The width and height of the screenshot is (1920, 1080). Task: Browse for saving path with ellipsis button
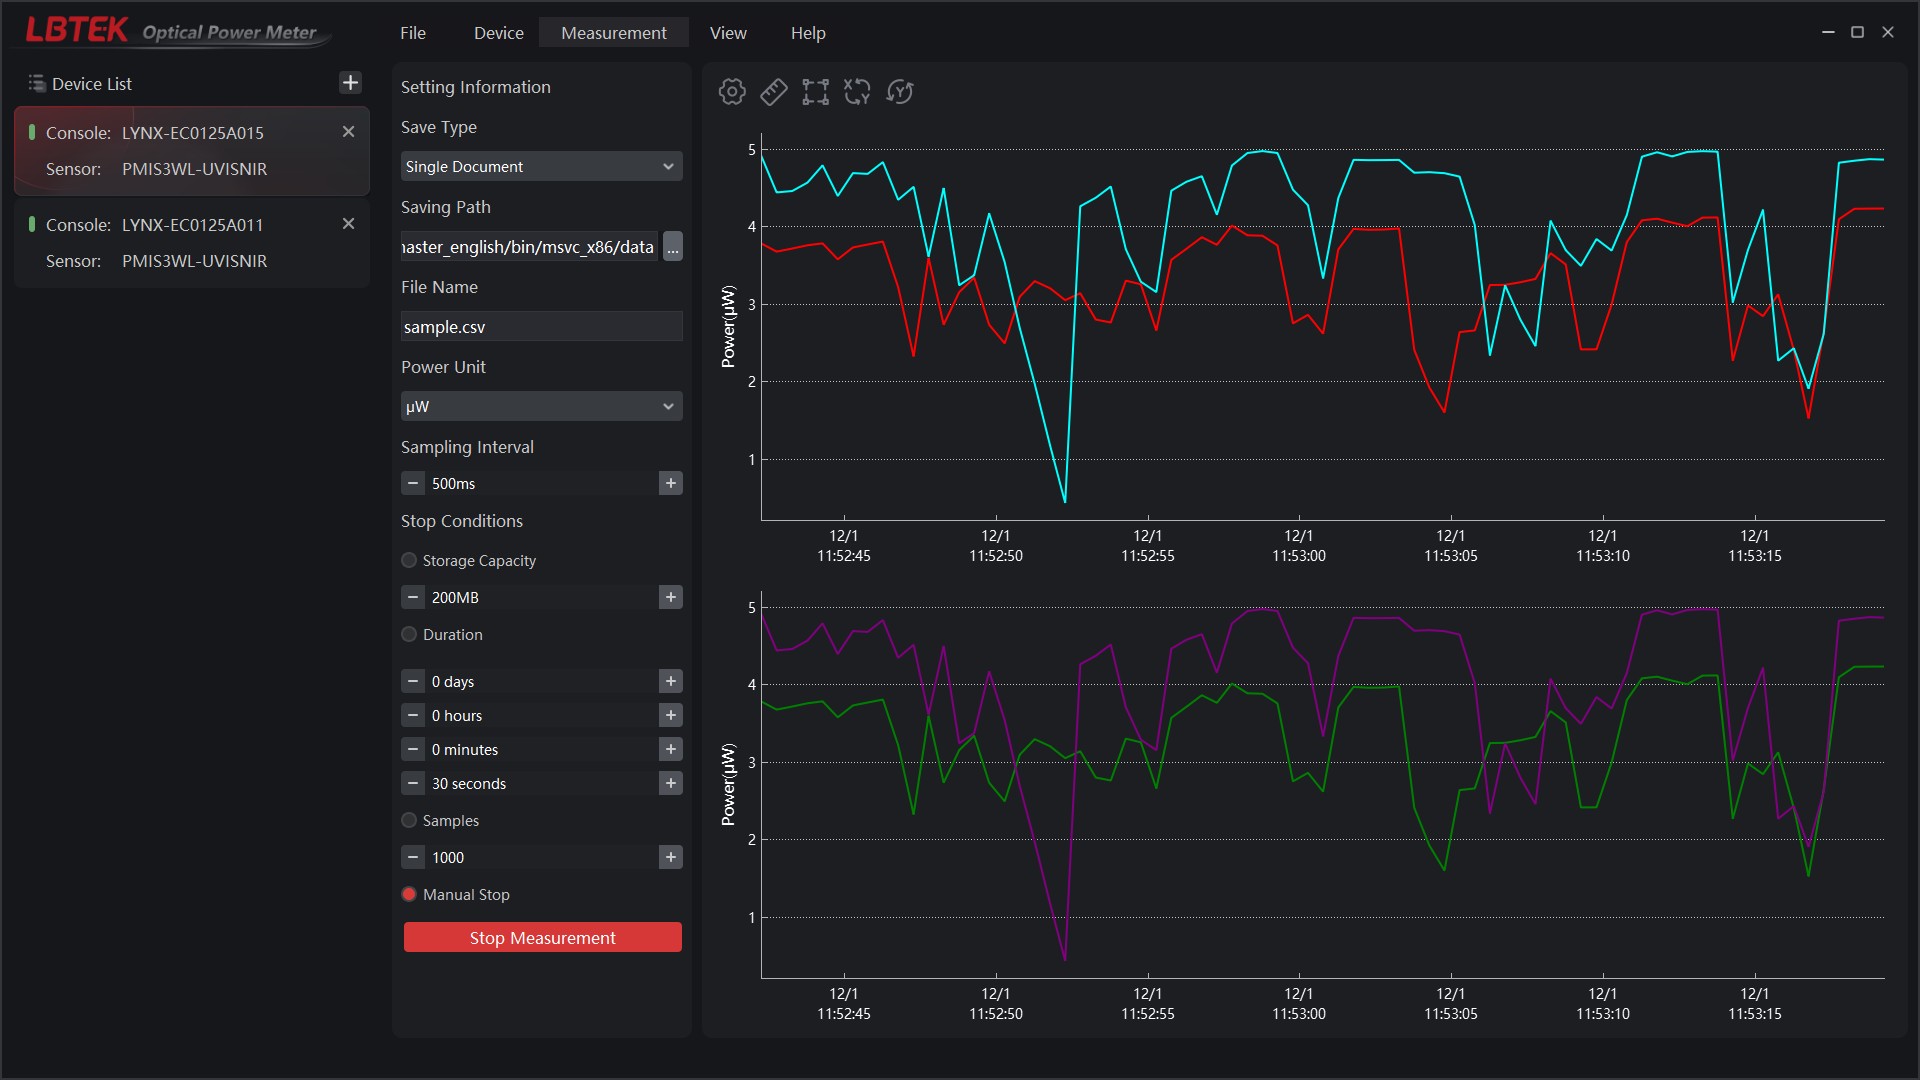[x=673, y=247]
